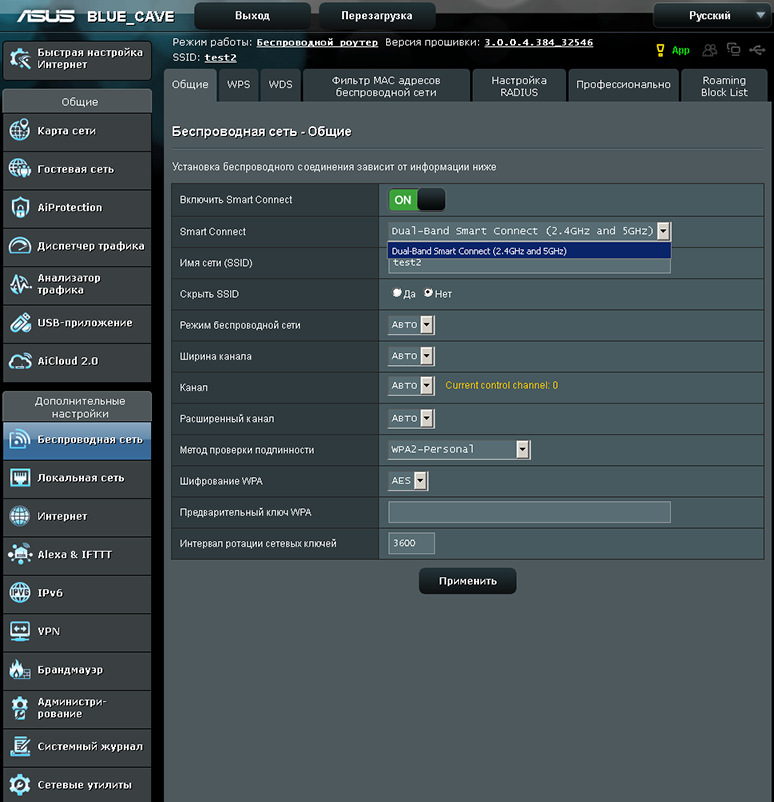Viewport: 774px width, 802px height.
Task: Click the Network Map globe icon
Action: coord(20,130)
